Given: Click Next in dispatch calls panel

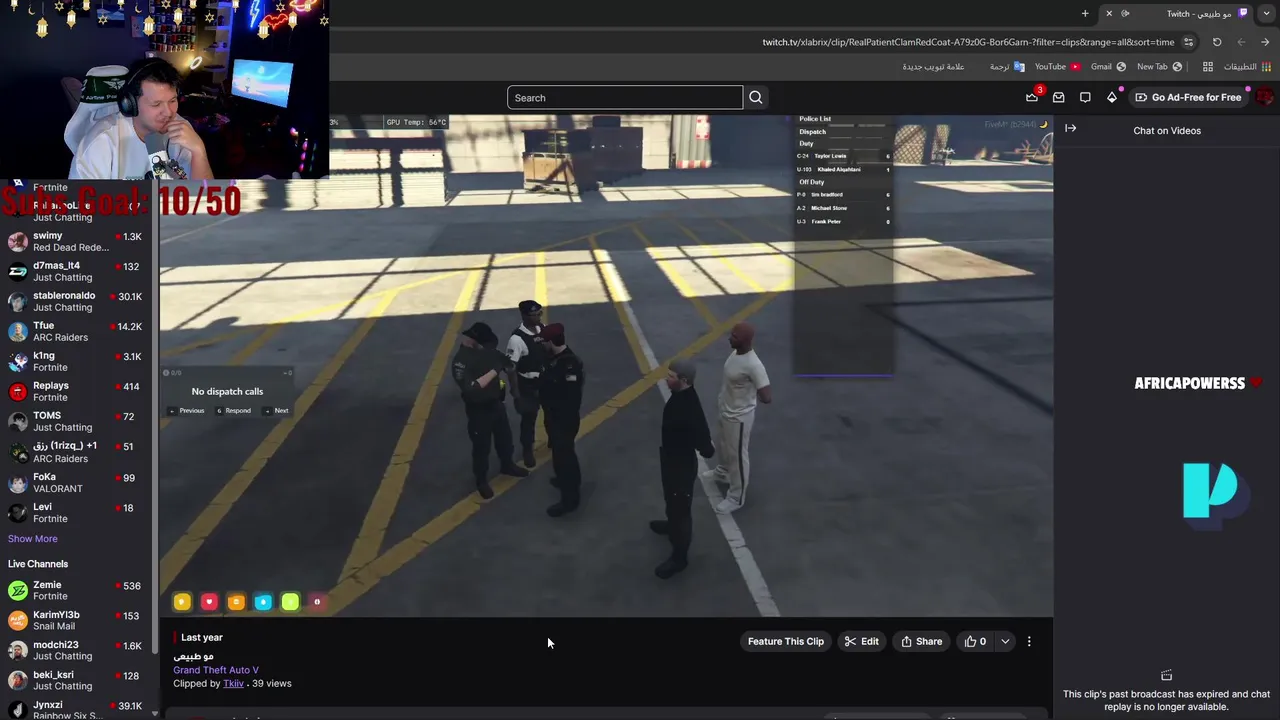Looking at the screenshot, I should (277, 411).
